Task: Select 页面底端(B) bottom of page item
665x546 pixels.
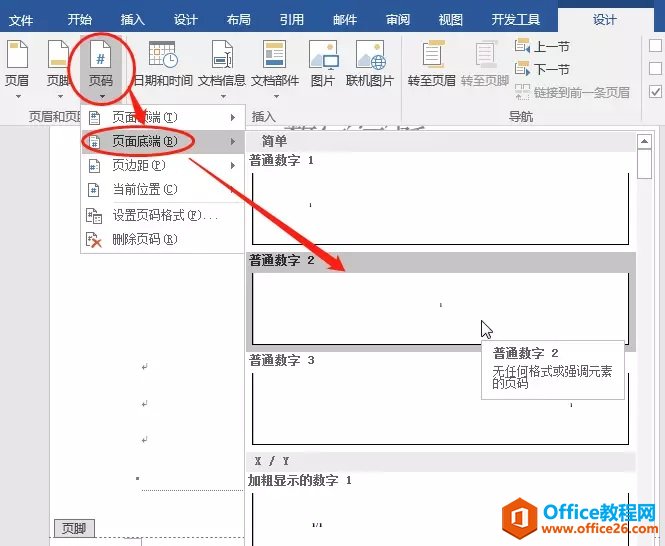Action: pyautogui.click(x=163, y=141)
